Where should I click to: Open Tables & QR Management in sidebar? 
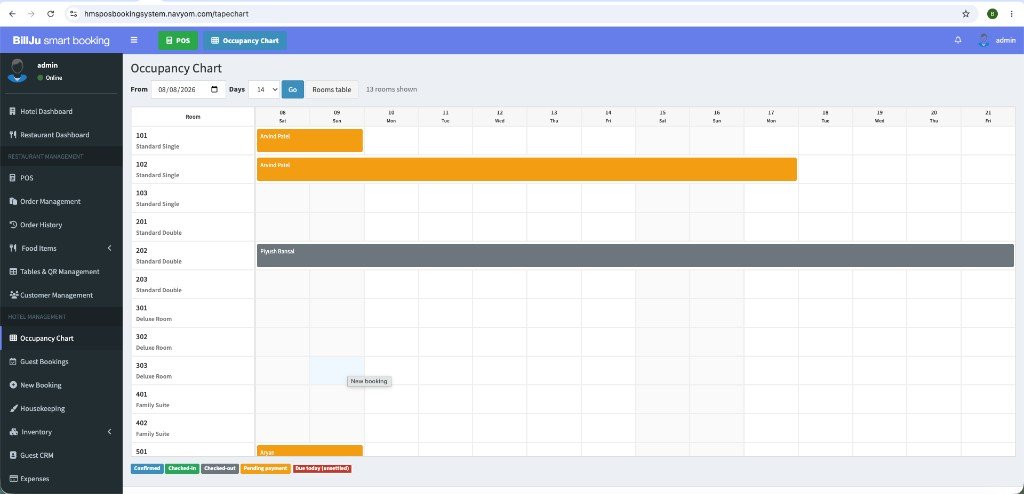click(61, 272)
